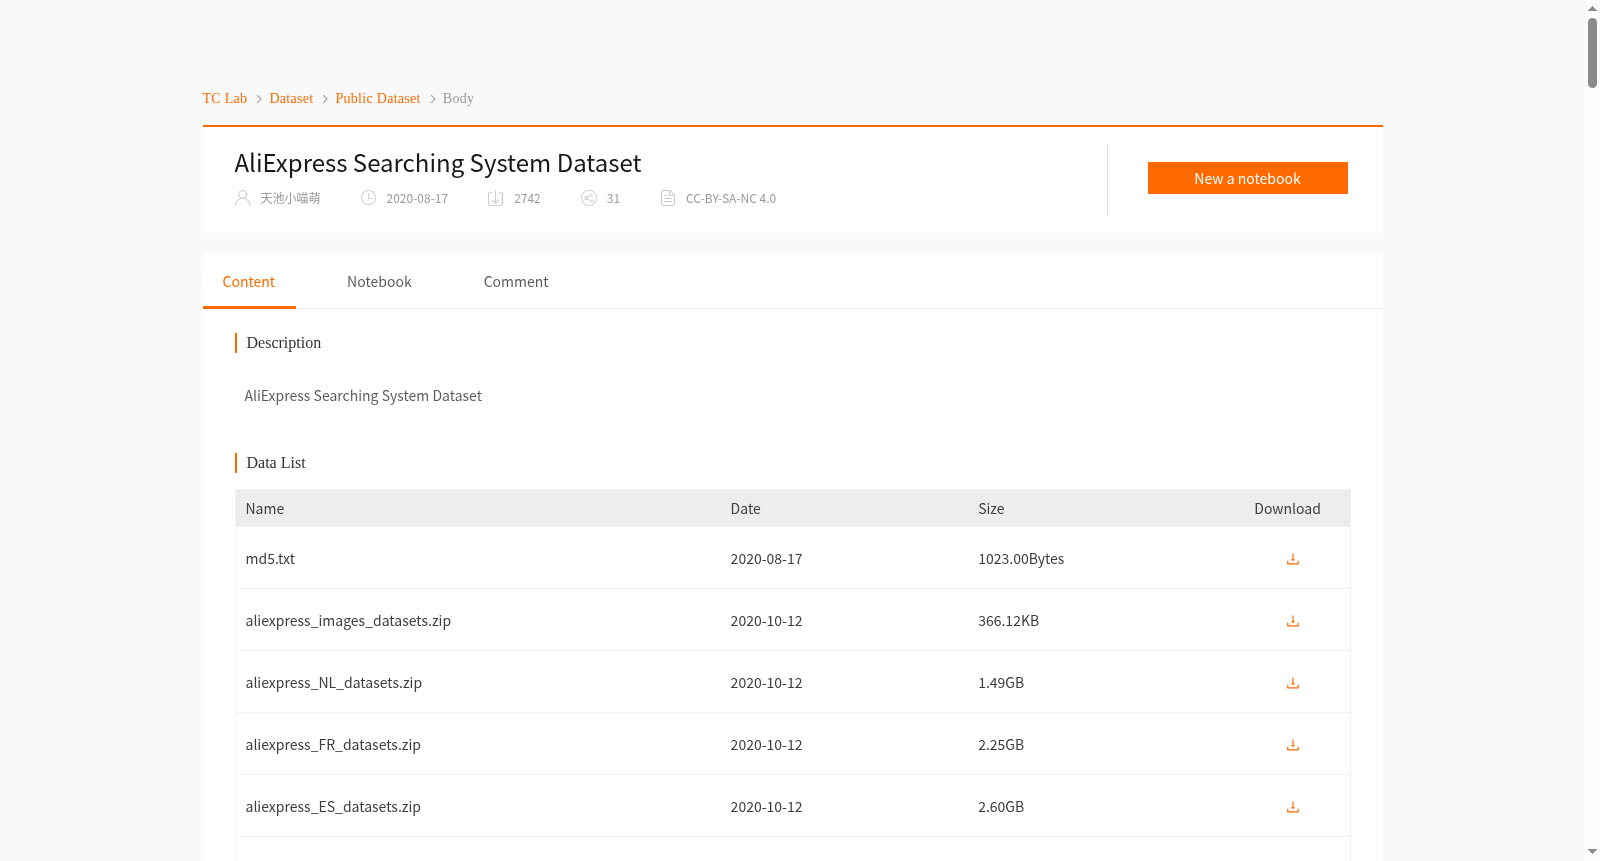Click the date in aliexpress_FR_datasets.zip row
The height and width of the screenshot is (861, 1600).
coord(767,745)
